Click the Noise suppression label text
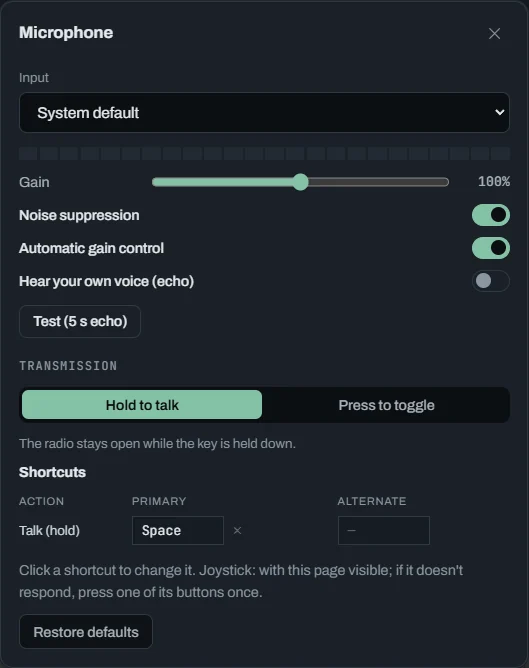This screenshot has width=529, height=668. click(x=79, y=215)
